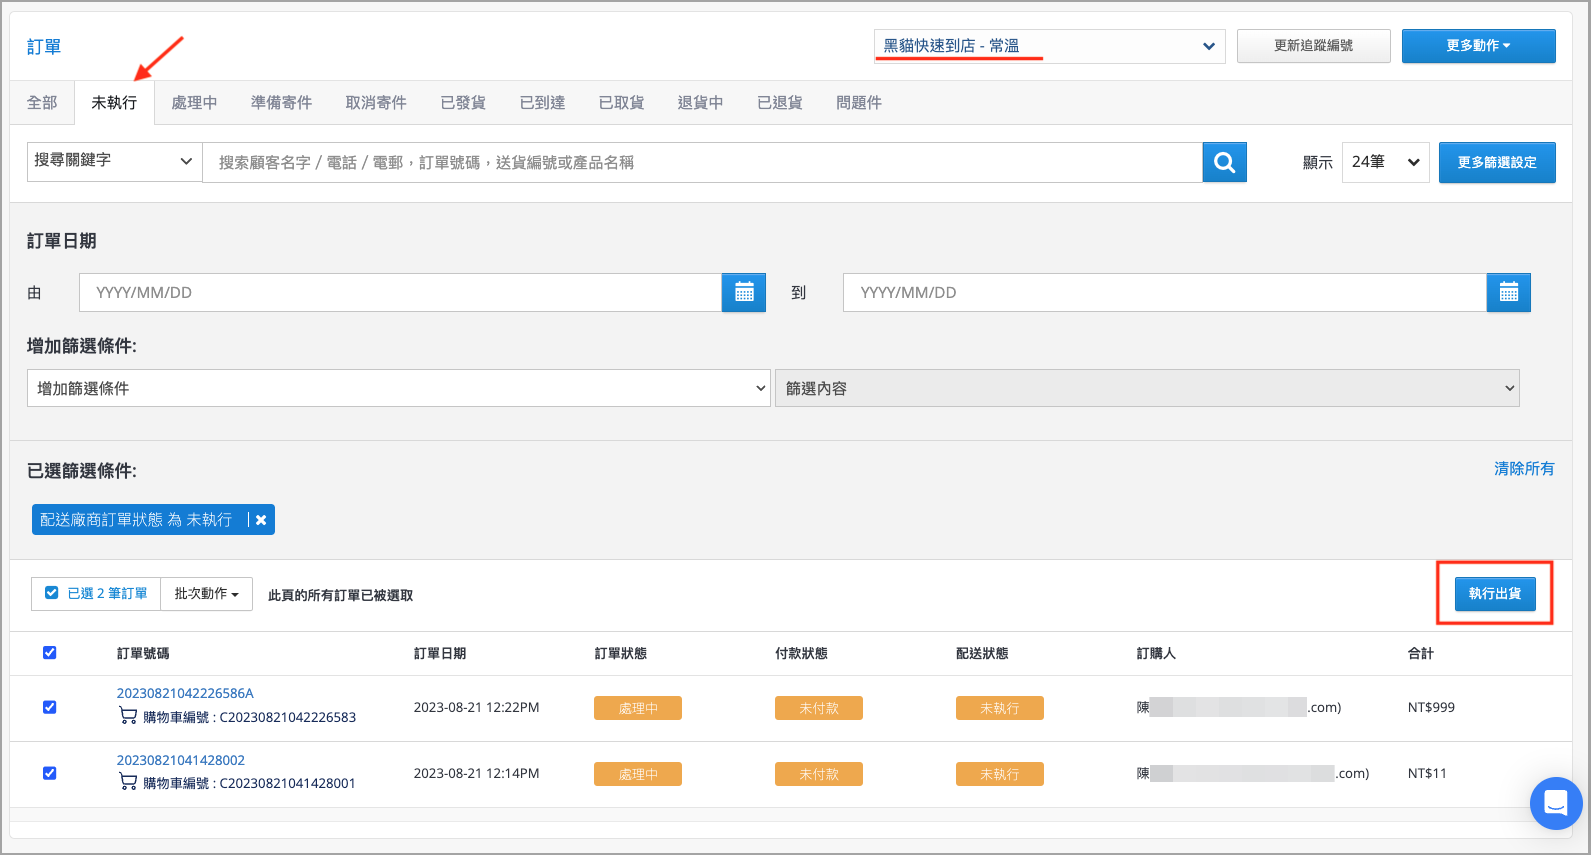1591x855 pixels.
Task: Click date 2023-08-21 12:22PM
Action: coord(476,707)
